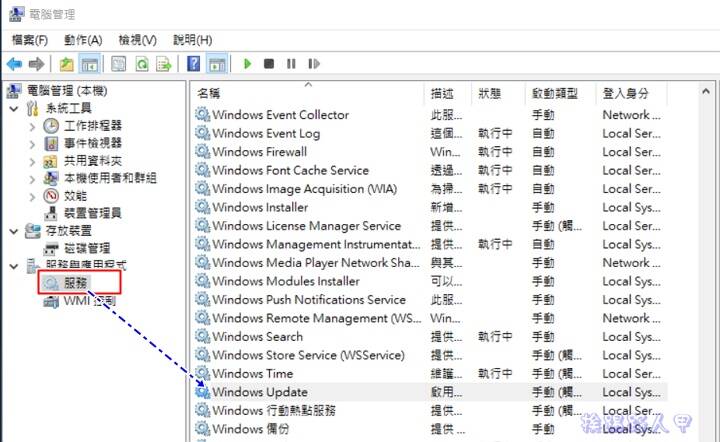Sort by the 啟動類型 column header
Viewport: 720px width, 442px height.
(x=560, y=94)
